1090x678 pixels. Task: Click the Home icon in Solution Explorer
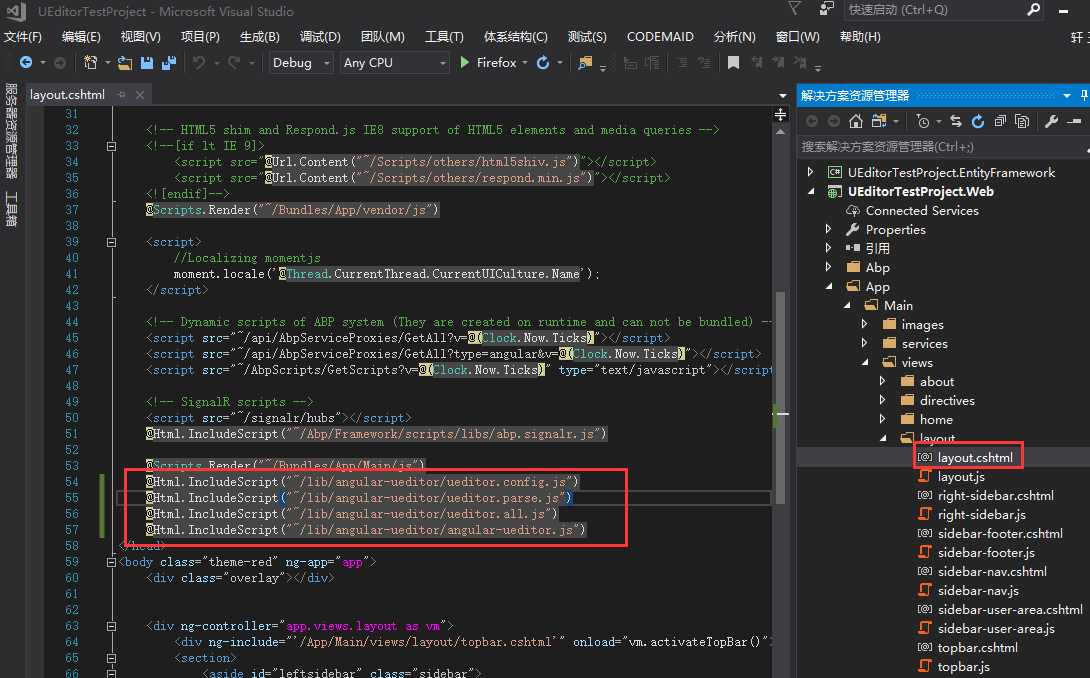click(856, 121)
